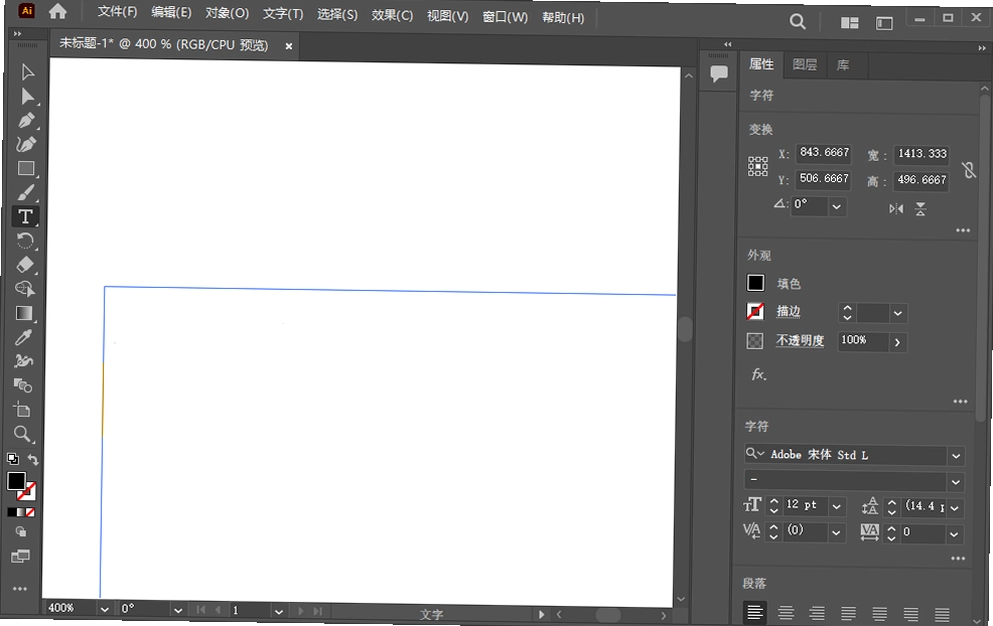Select the Type tool
Viewport: 993px width, 626px height.
tap(25, 217)
